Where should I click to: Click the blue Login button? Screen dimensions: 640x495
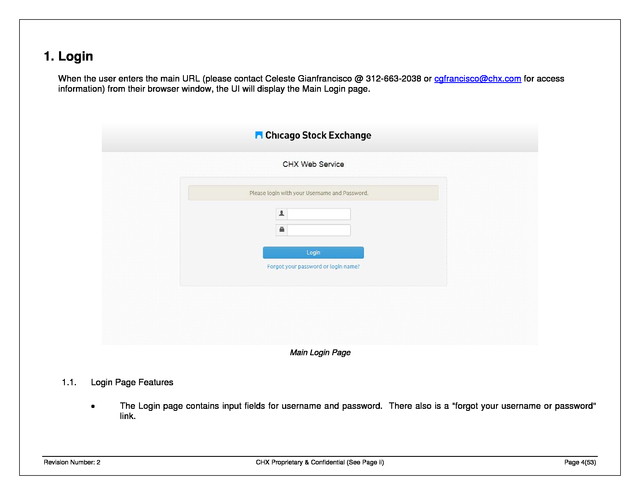(x=313, y=253)
